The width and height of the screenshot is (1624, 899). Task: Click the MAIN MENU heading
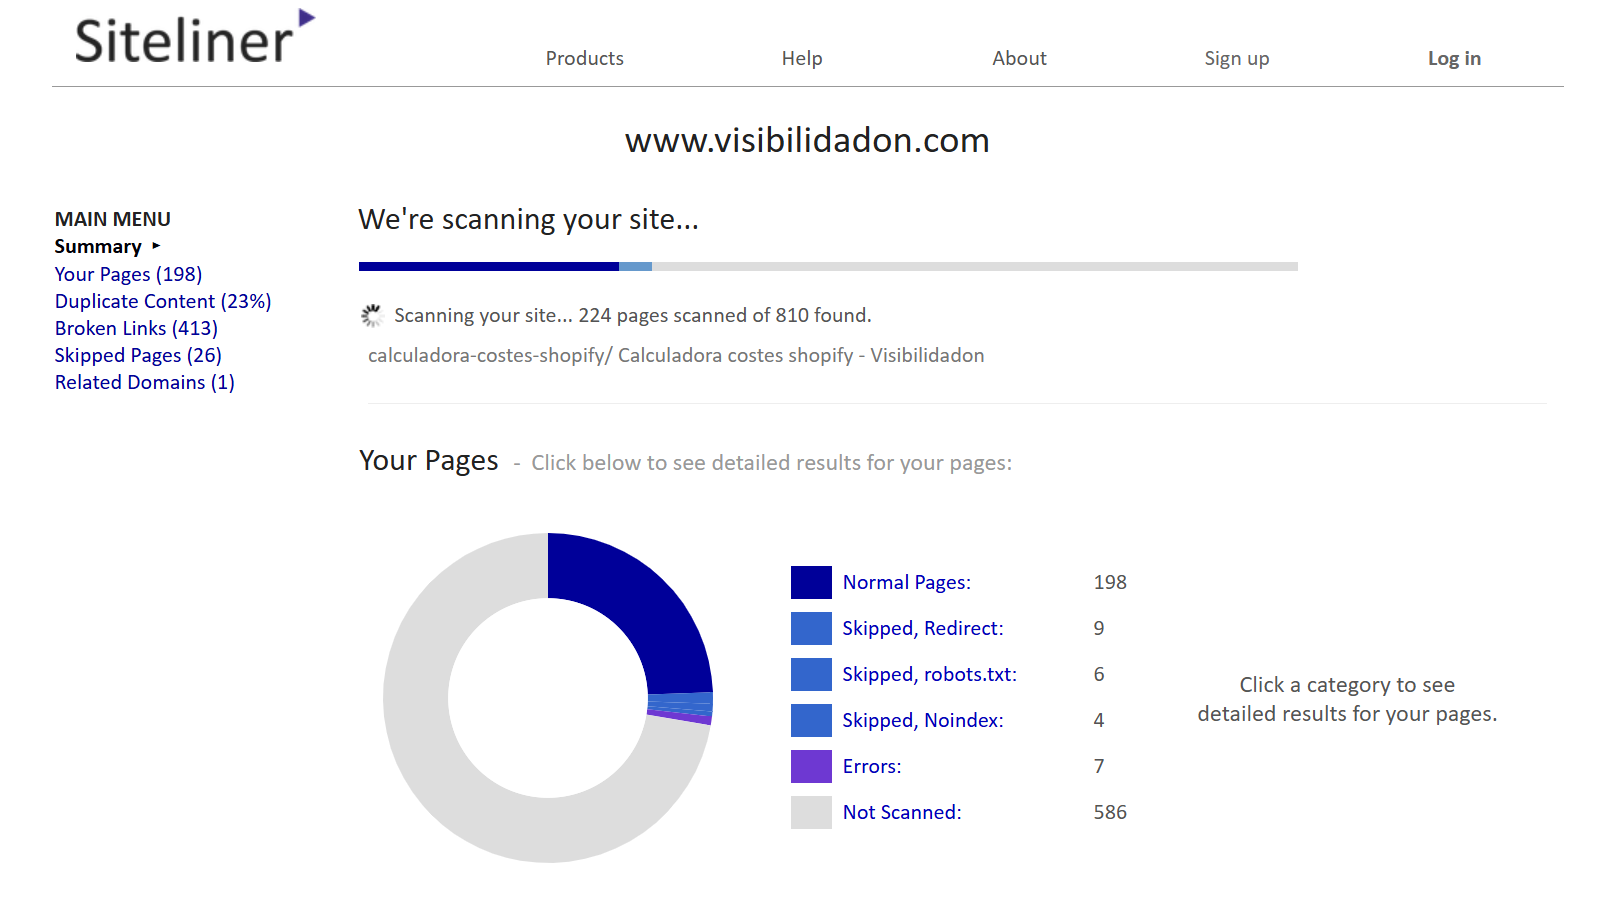113,219
